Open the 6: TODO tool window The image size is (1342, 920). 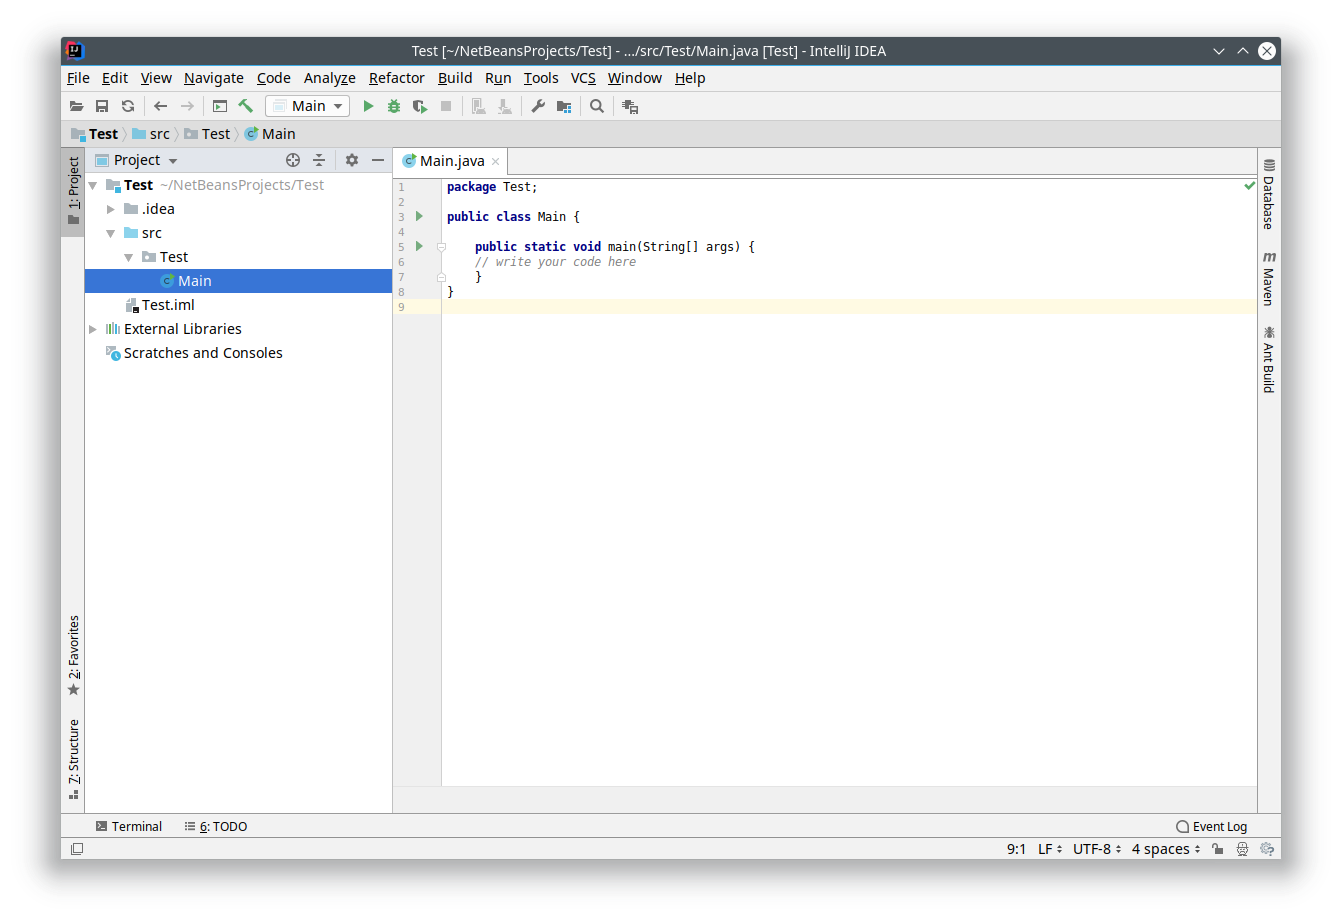click(x=216, y=827)
